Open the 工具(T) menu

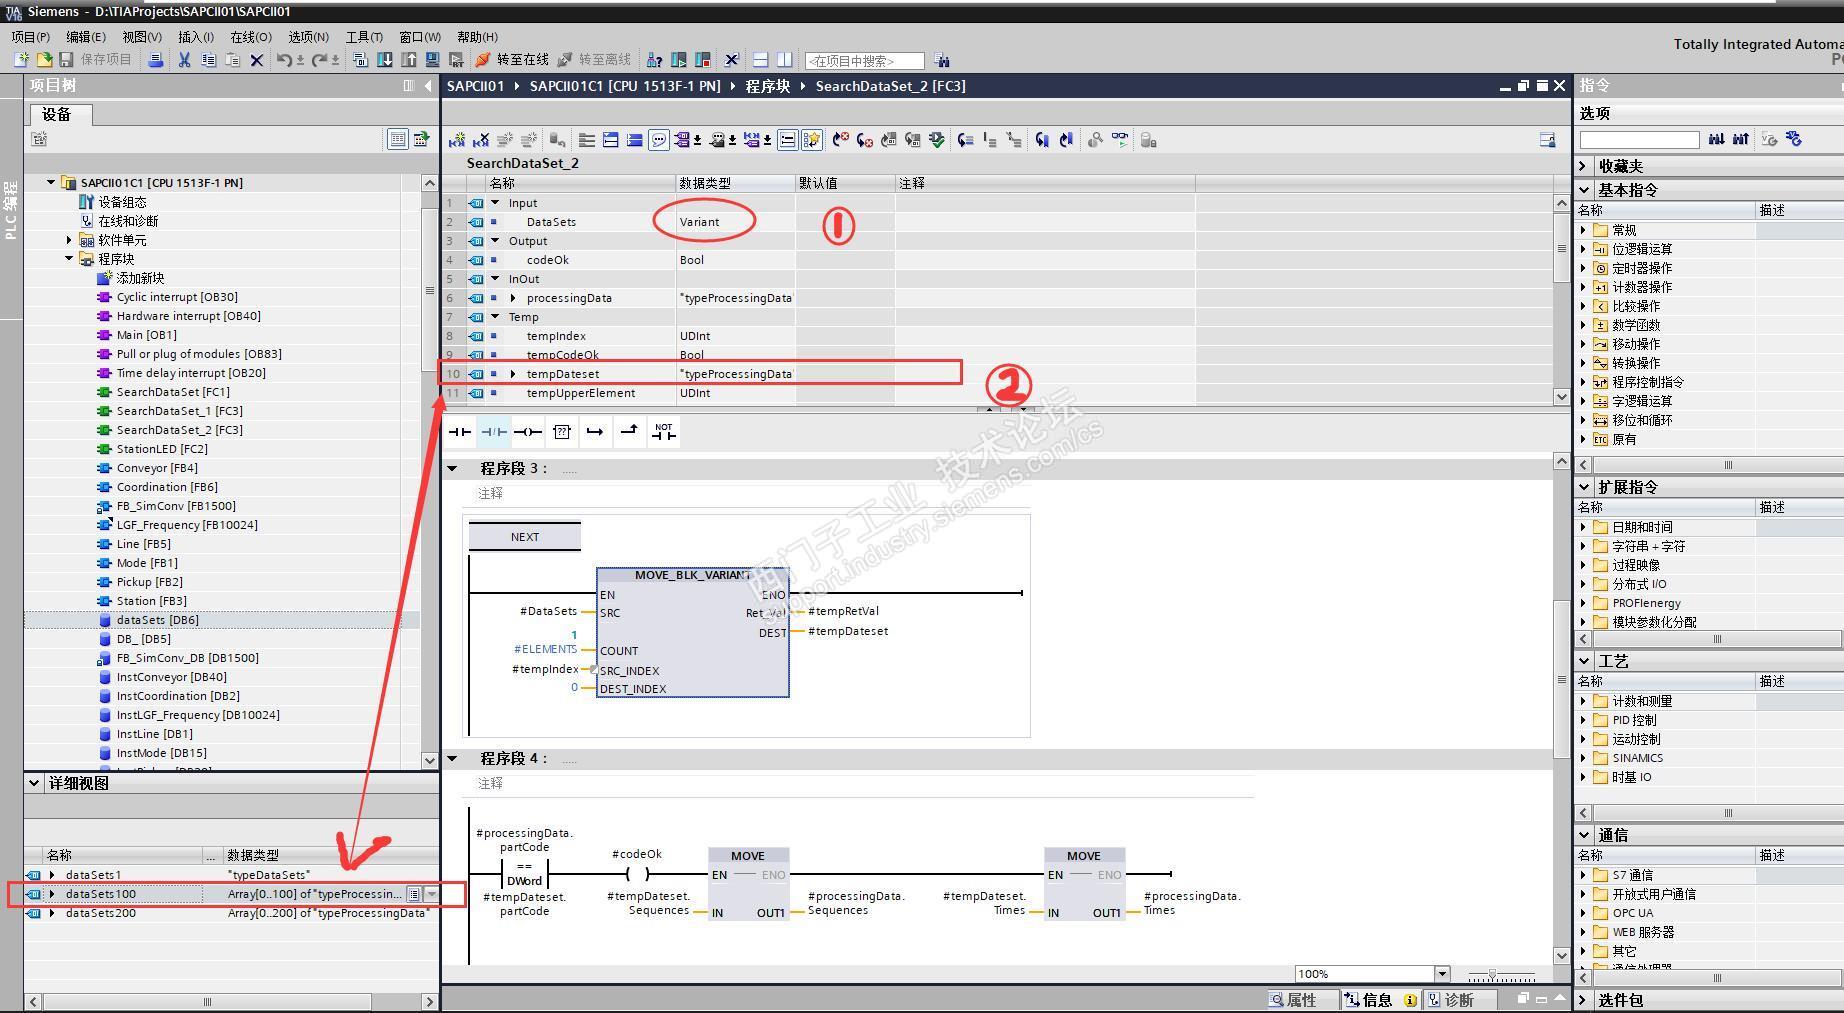pos(364,37)
